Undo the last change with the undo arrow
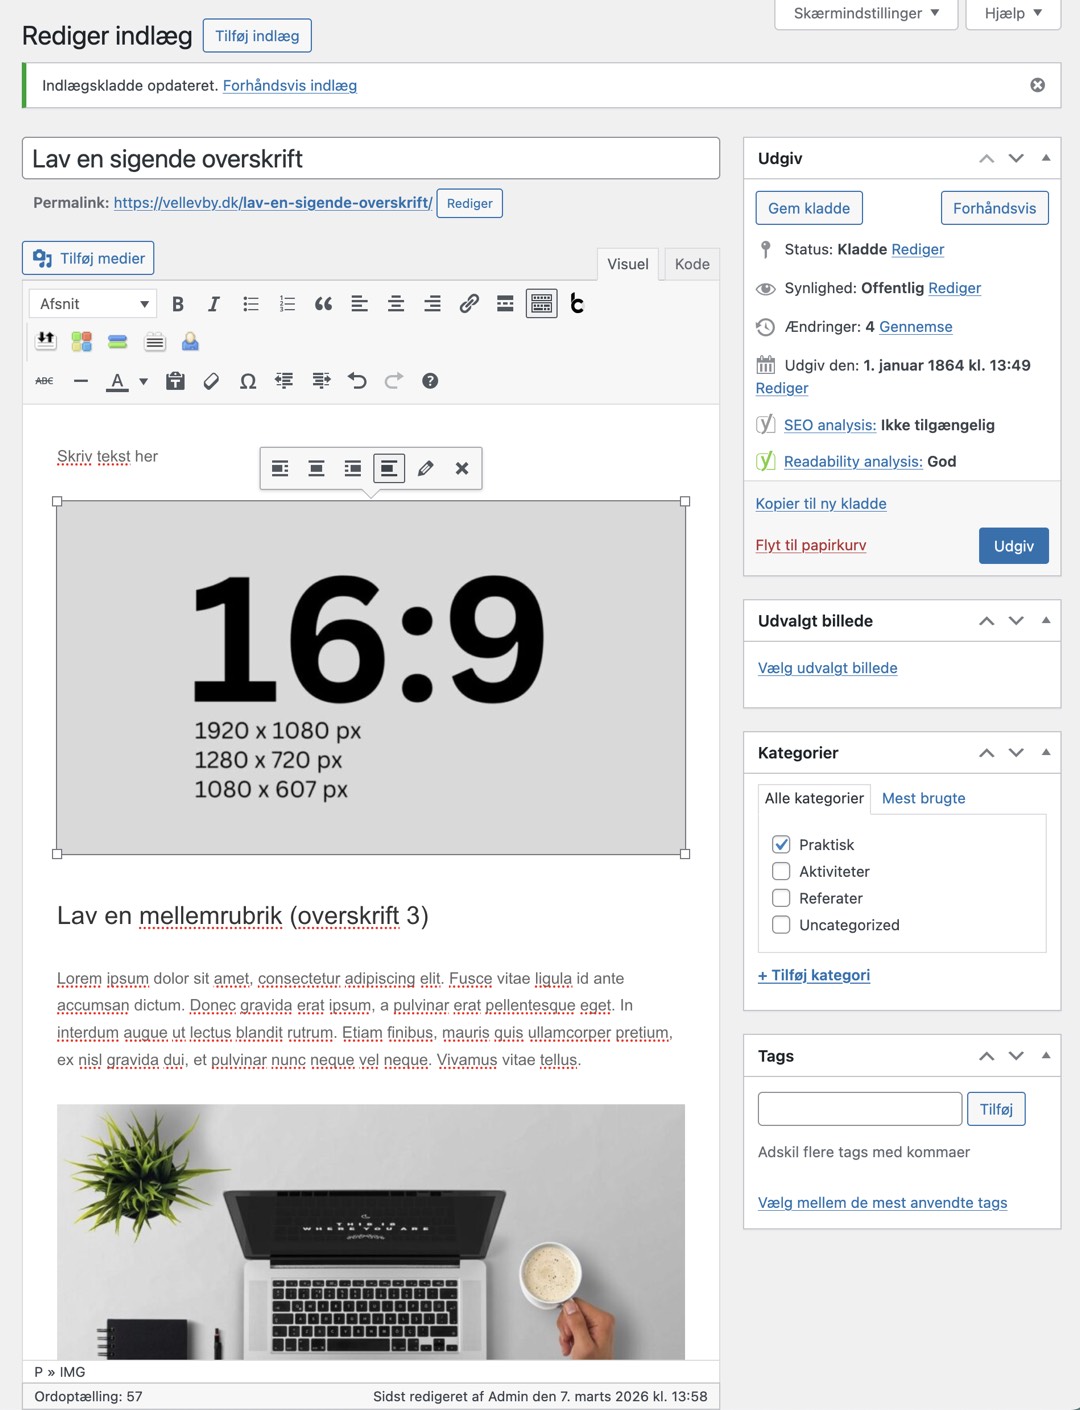The width and height of the screenshot is (1080, 1410). tap(358, 380)
